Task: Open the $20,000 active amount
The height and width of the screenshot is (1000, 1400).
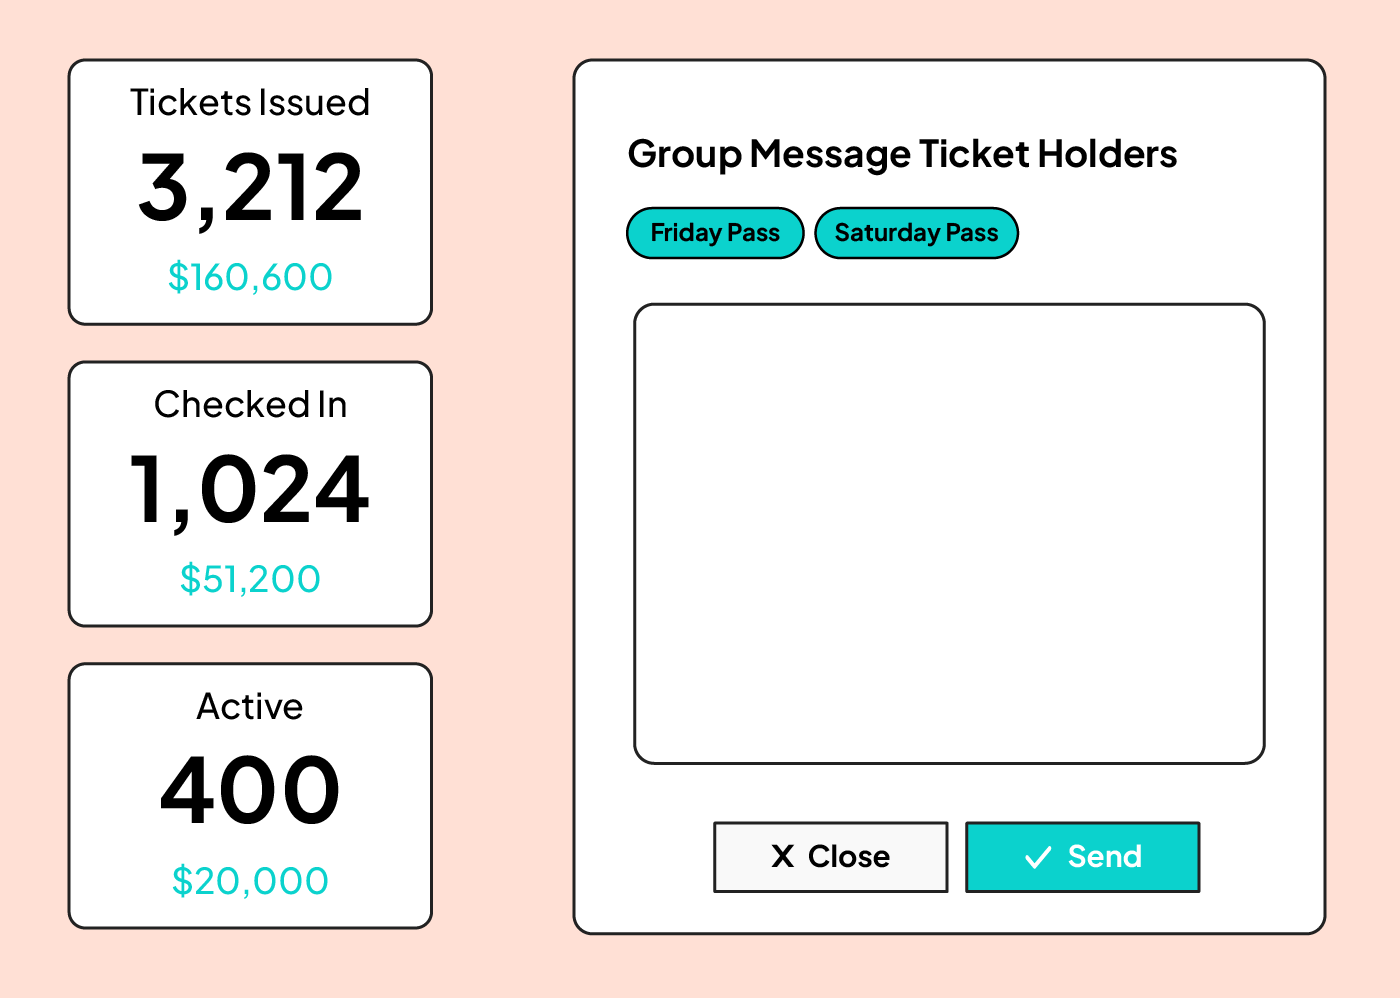Action: (x=250, y=881)
